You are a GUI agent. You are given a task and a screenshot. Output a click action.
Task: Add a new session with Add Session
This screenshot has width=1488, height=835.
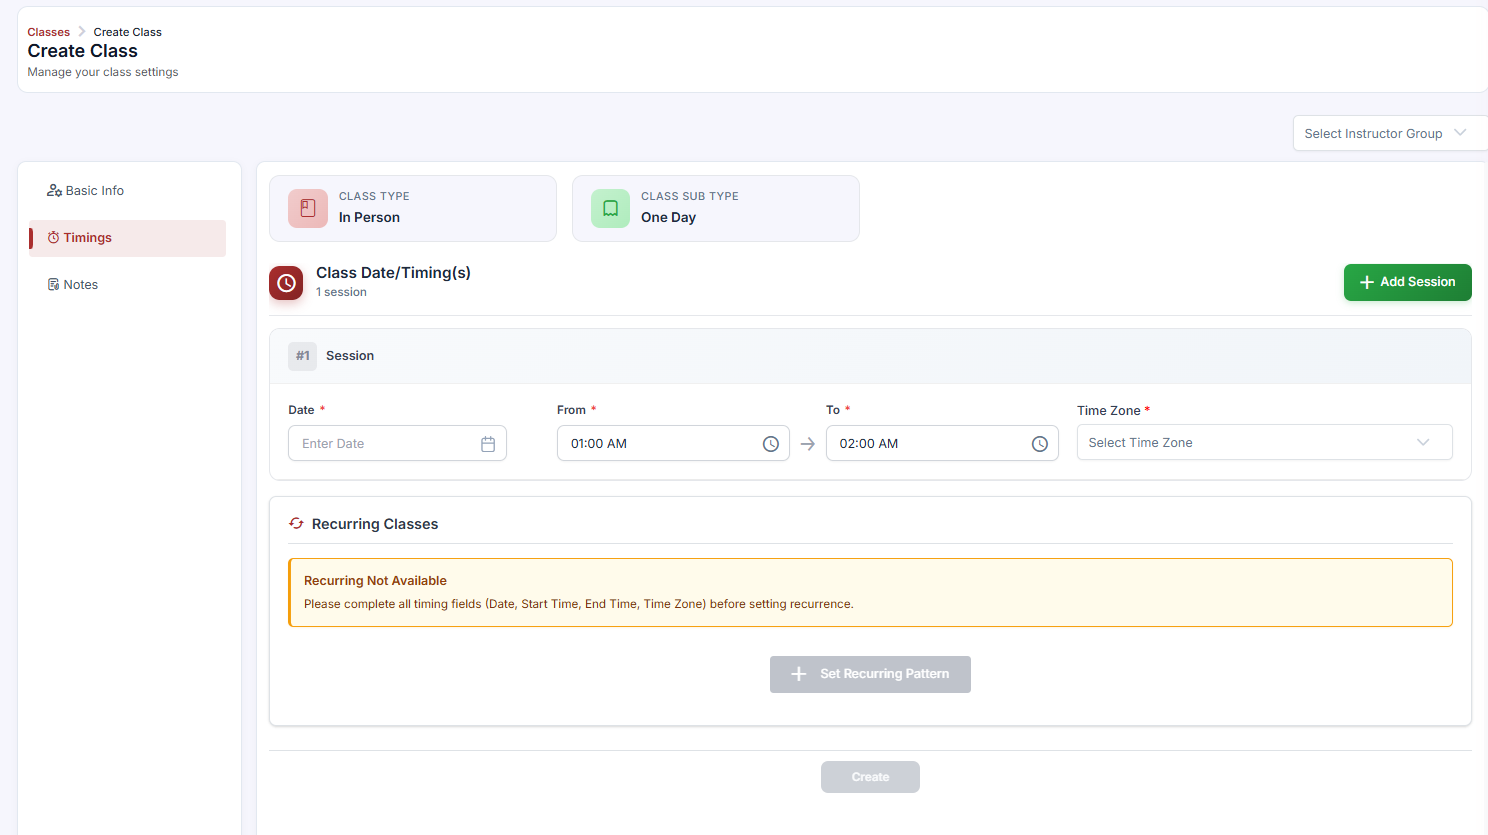click(1407, 282)
